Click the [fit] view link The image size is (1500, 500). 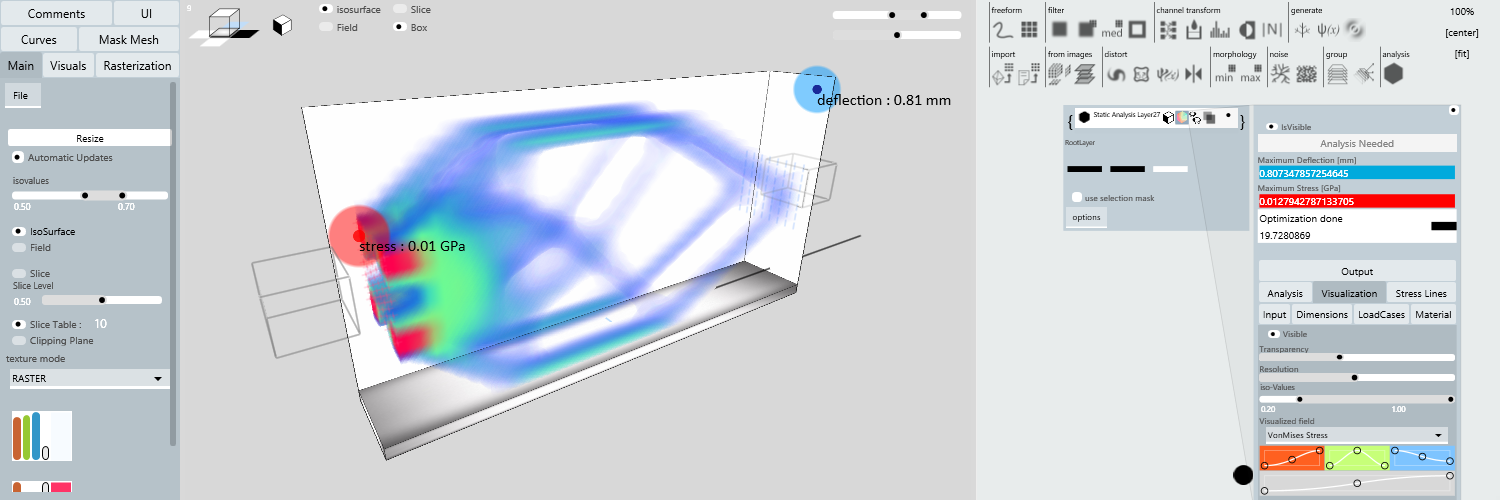point(1462,54)
